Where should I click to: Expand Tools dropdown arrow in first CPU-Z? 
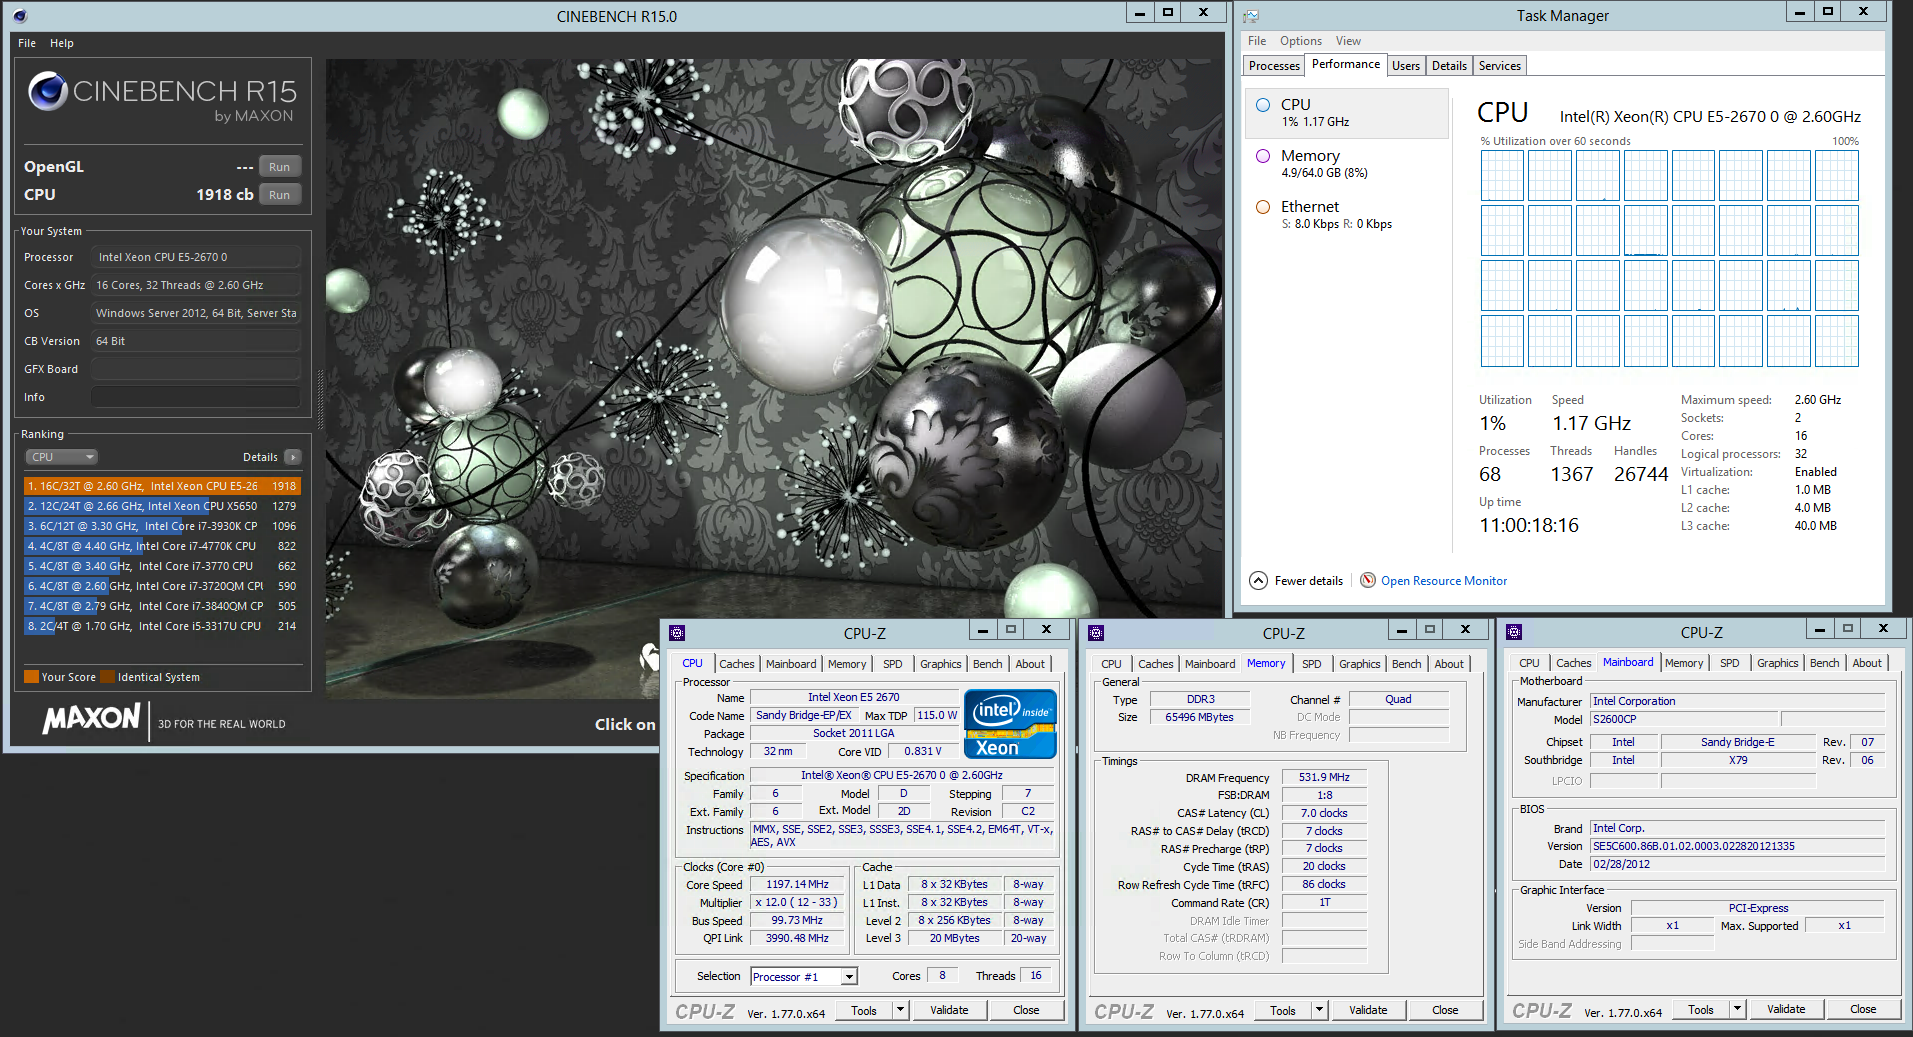(x=900, y=1010)
